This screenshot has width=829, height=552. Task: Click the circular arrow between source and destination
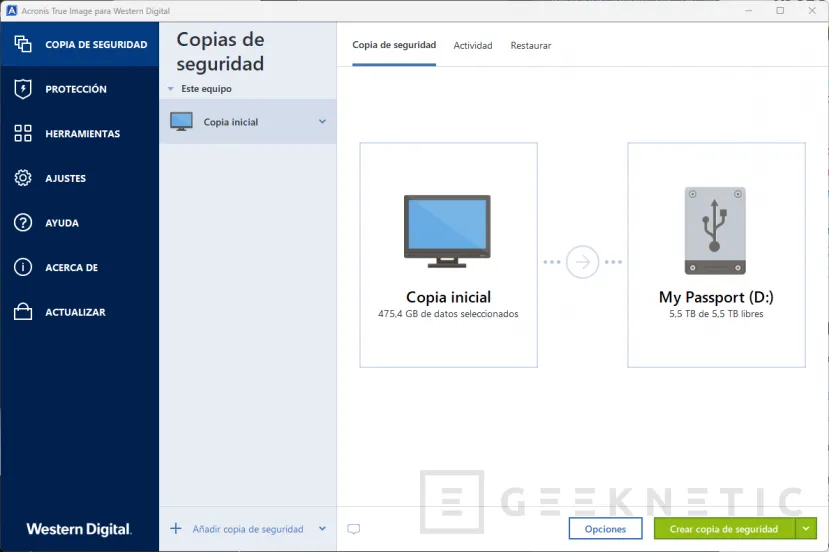tap(582, 262)
